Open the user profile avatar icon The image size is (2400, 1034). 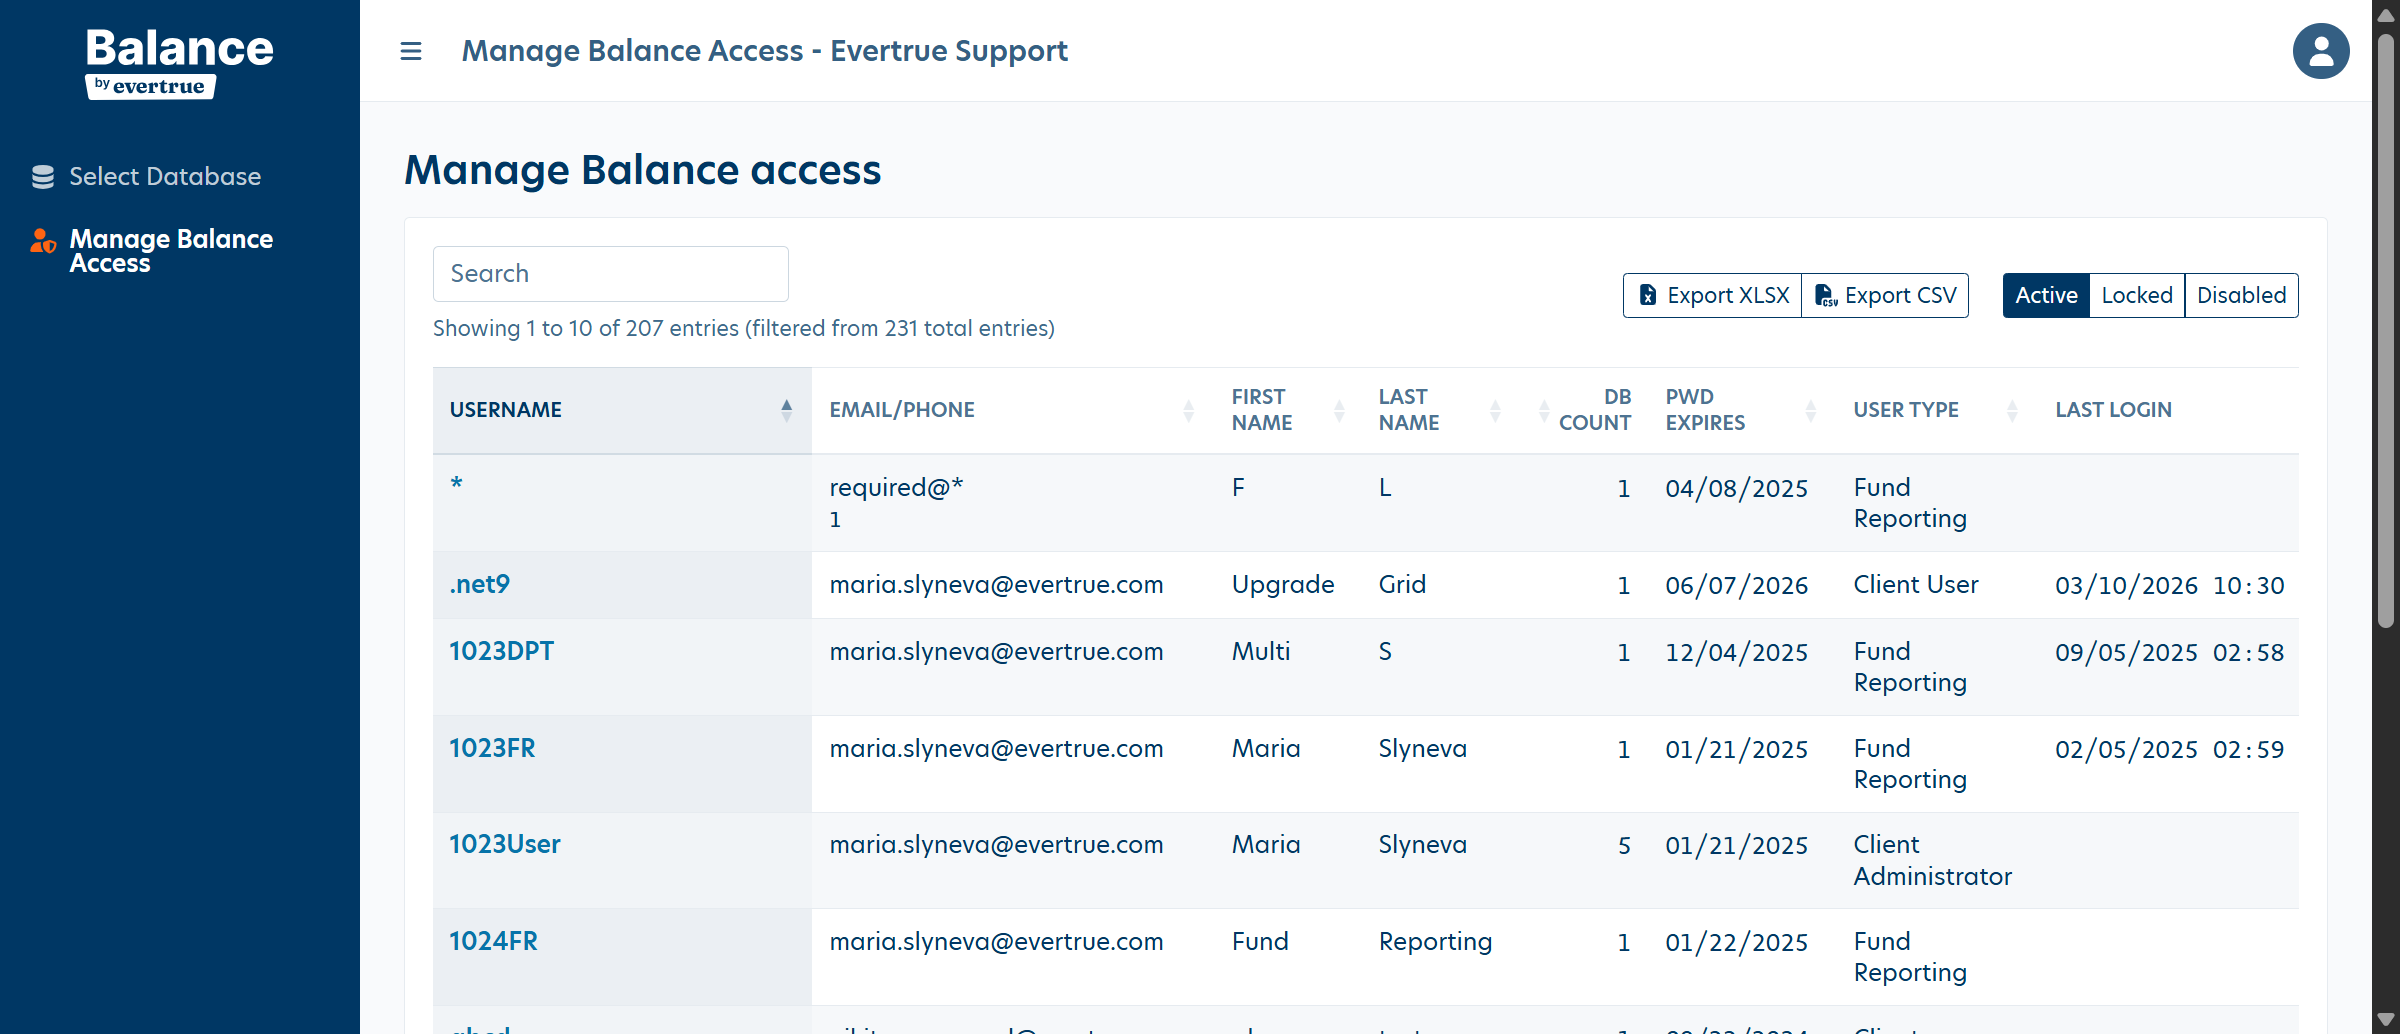pyautogui.click(x=2320, y=51)
